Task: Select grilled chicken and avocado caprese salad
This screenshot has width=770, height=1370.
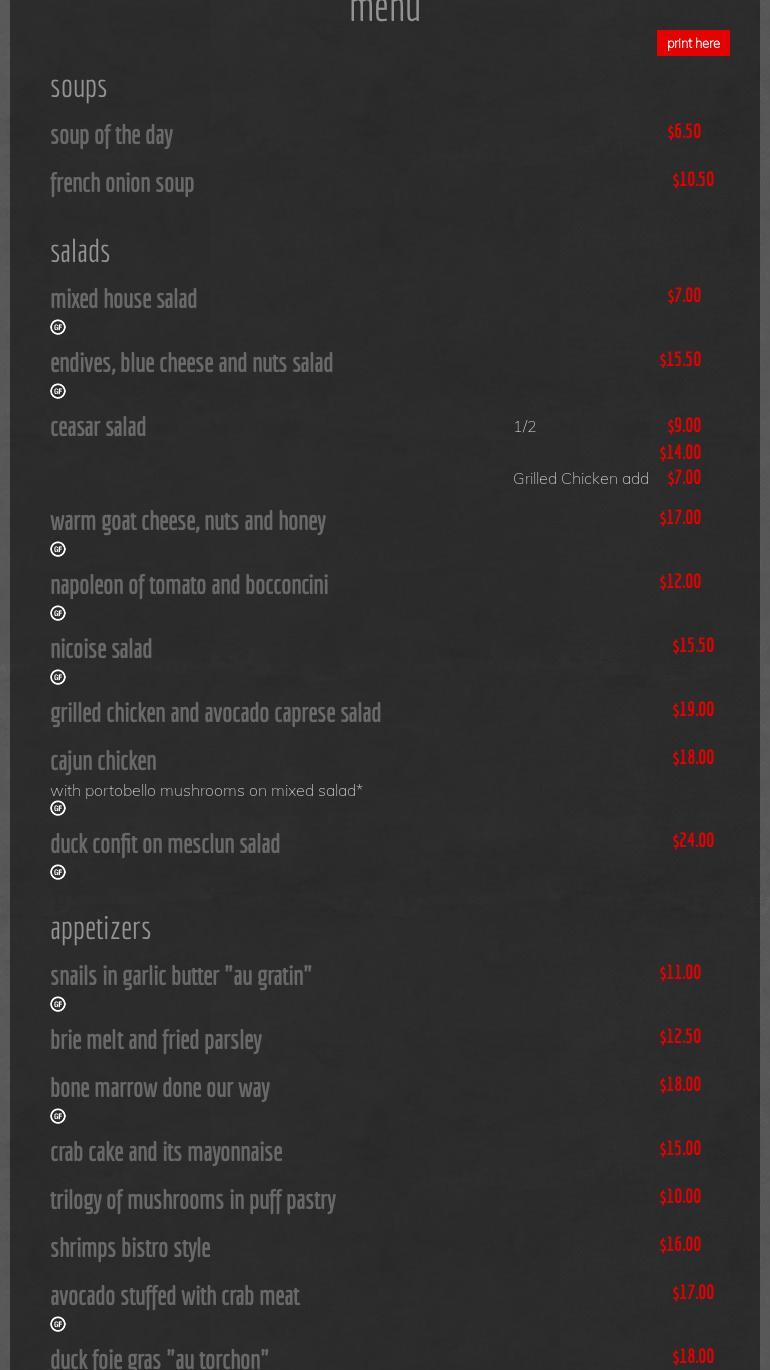Action: [x=215, y=712]
